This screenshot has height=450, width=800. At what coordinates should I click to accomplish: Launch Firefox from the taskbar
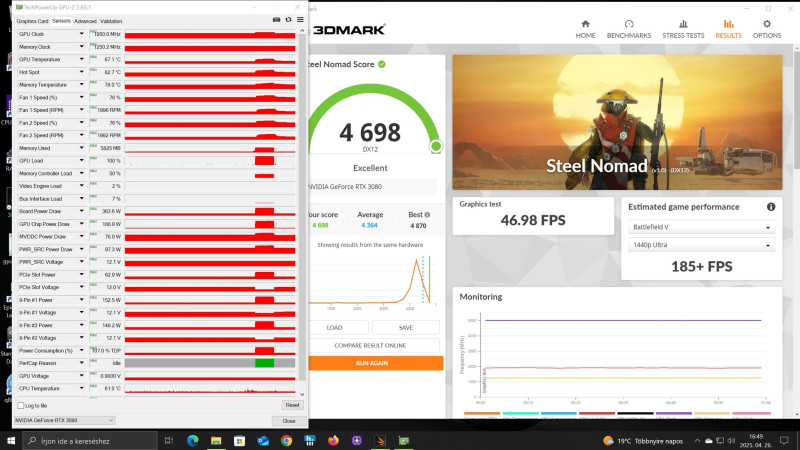click(333, 440)
